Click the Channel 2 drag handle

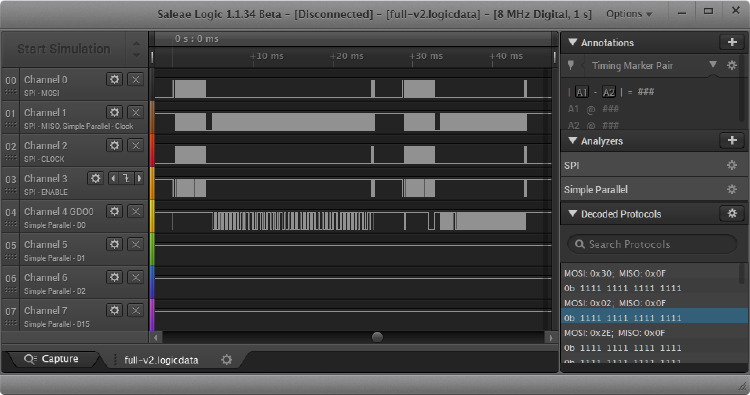coord(11,157)
